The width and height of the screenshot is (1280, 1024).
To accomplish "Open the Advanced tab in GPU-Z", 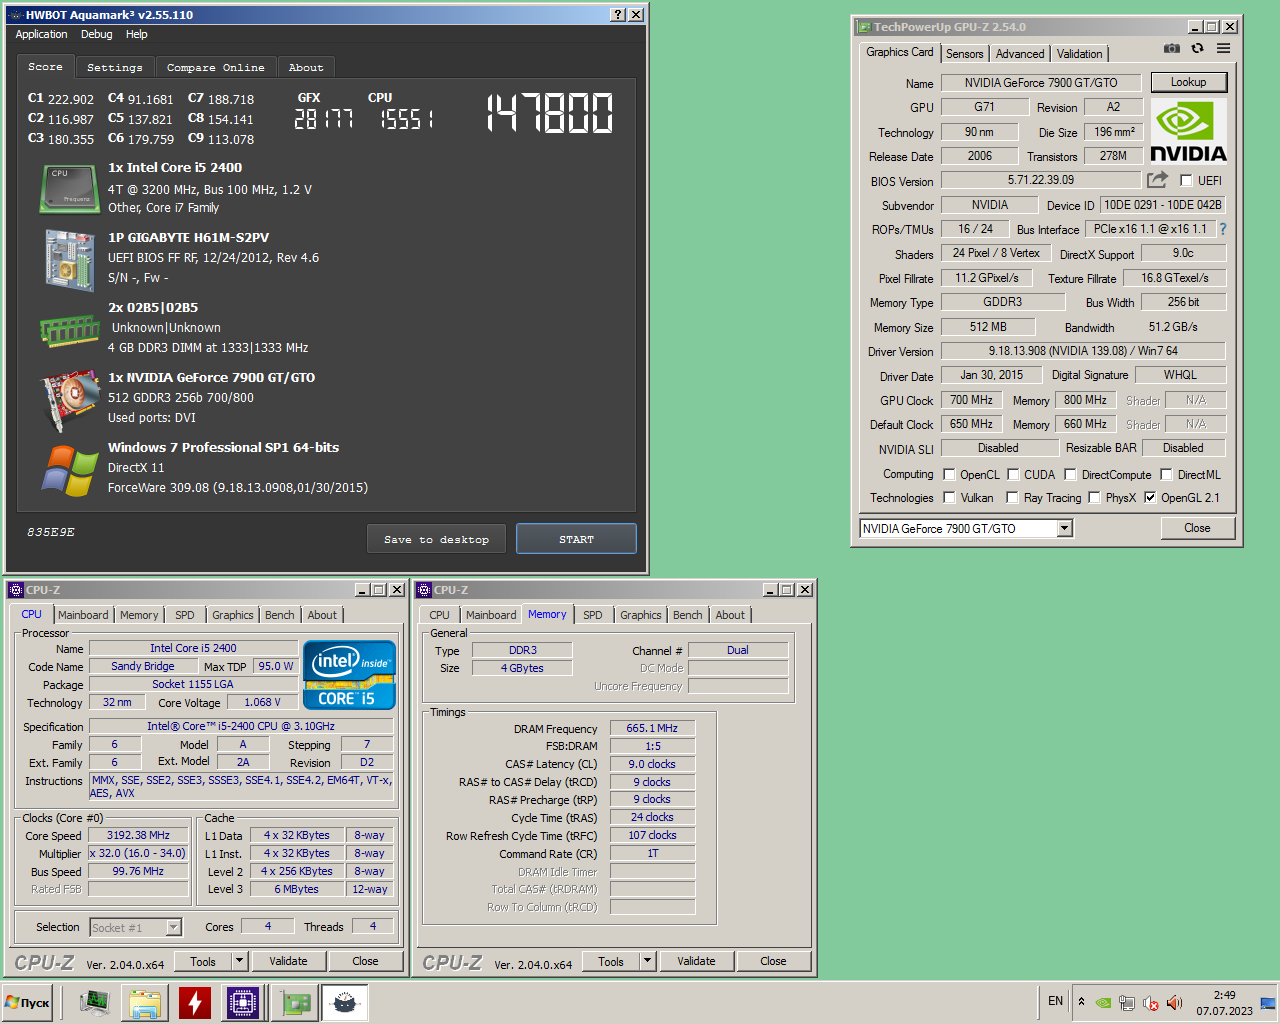I will point(1020,54).
